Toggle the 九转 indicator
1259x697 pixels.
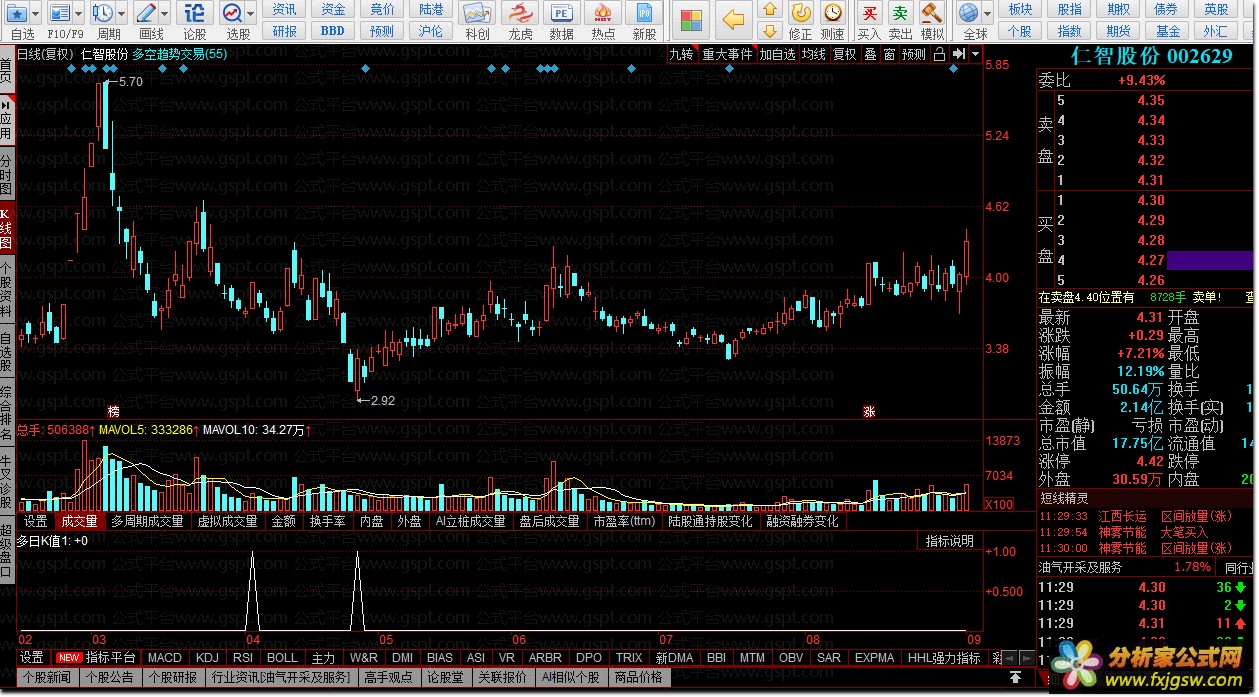click(681, 54)
